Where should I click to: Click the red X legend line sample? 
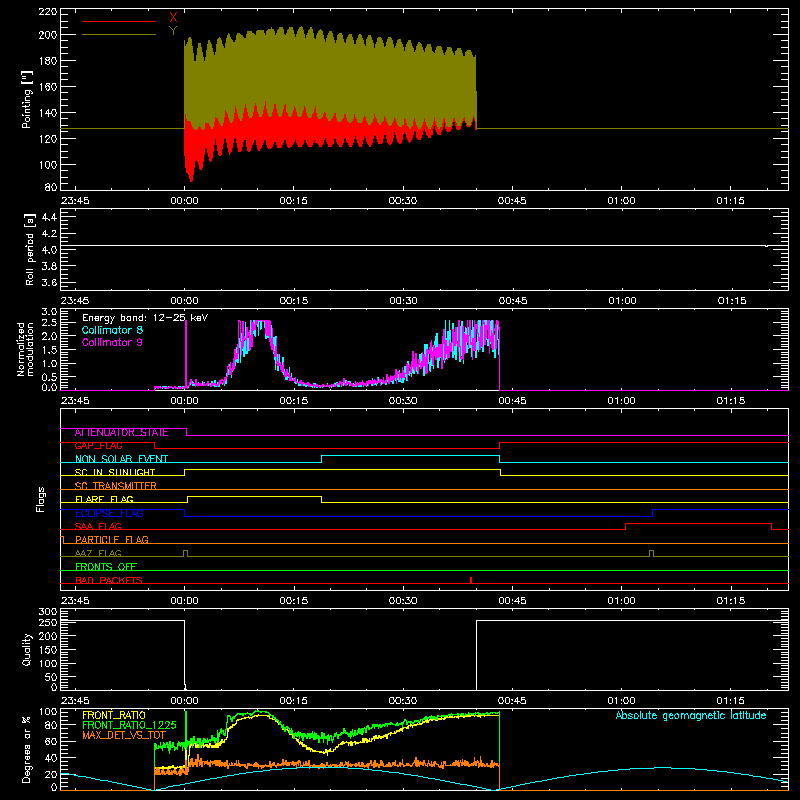tap(119, 21)
